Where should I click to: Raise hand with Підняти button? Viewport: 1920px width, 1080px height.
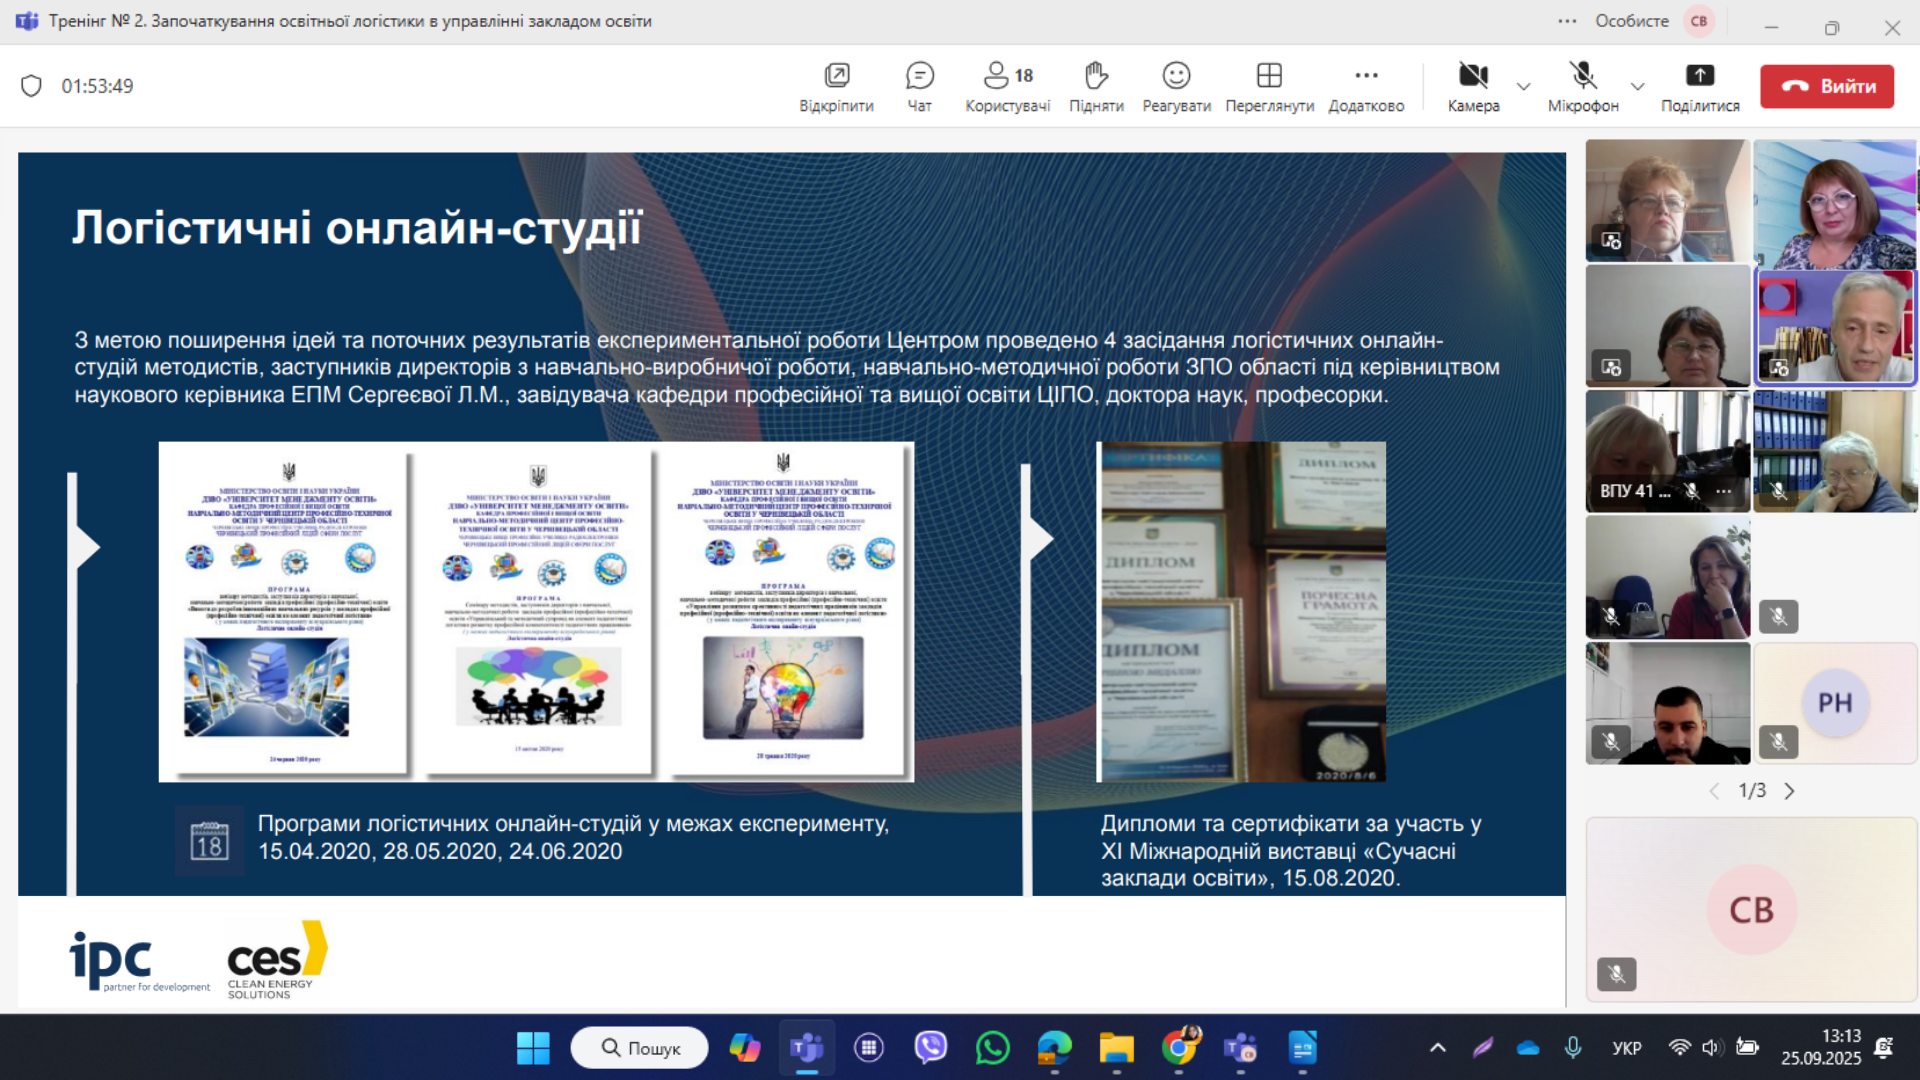[1096, 86]
